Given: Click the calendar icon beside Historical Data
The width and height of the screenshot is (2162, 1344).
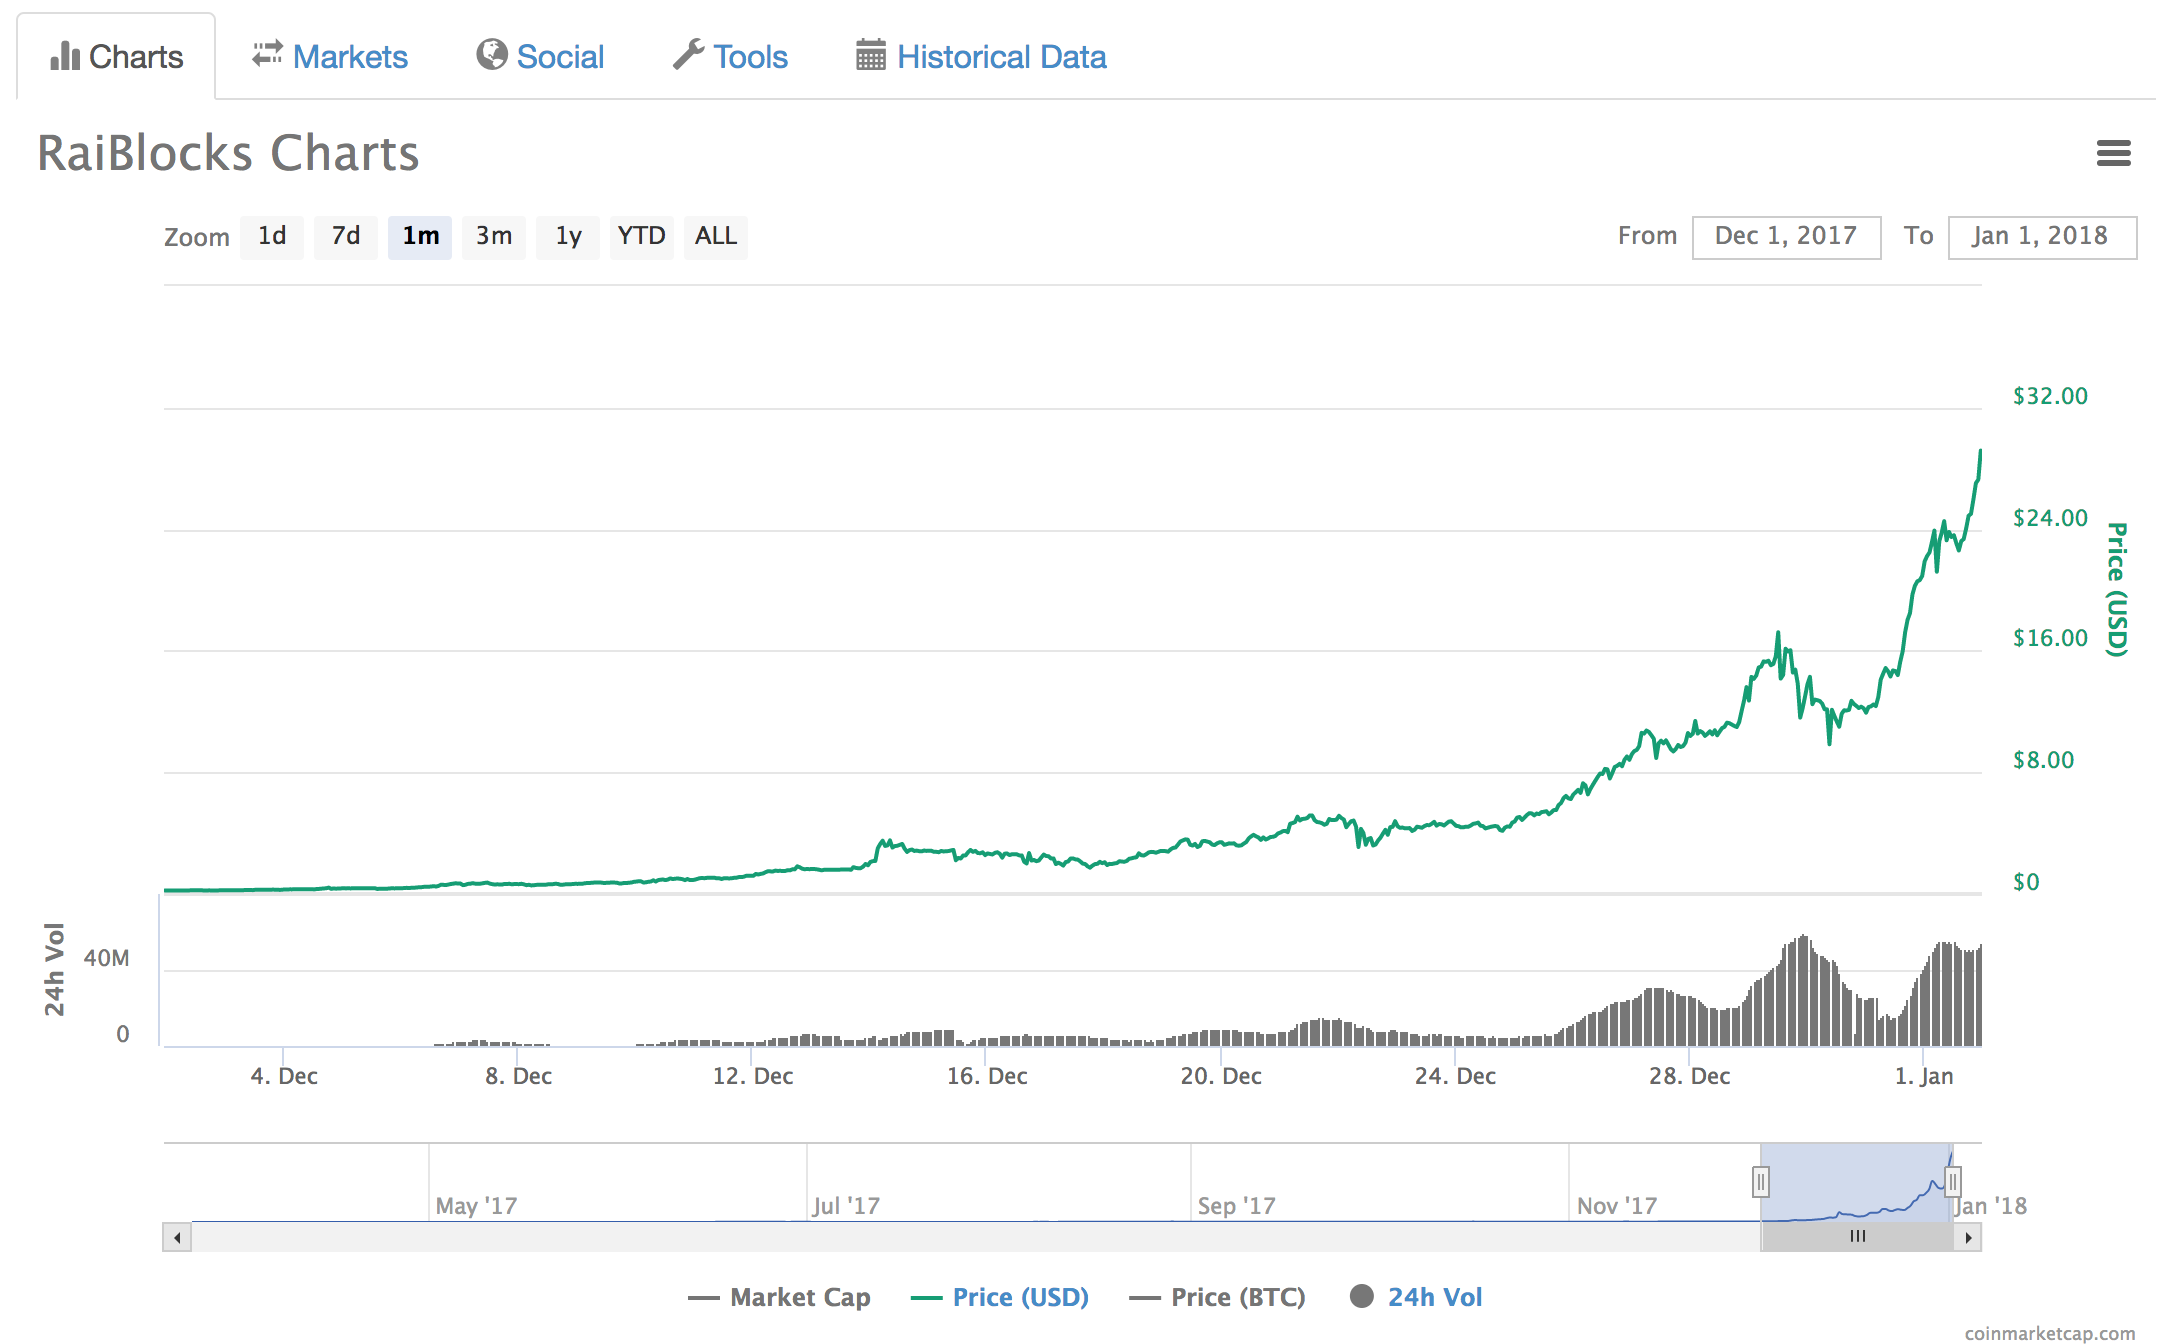Looking at the screenshot, I should (870, 56).
